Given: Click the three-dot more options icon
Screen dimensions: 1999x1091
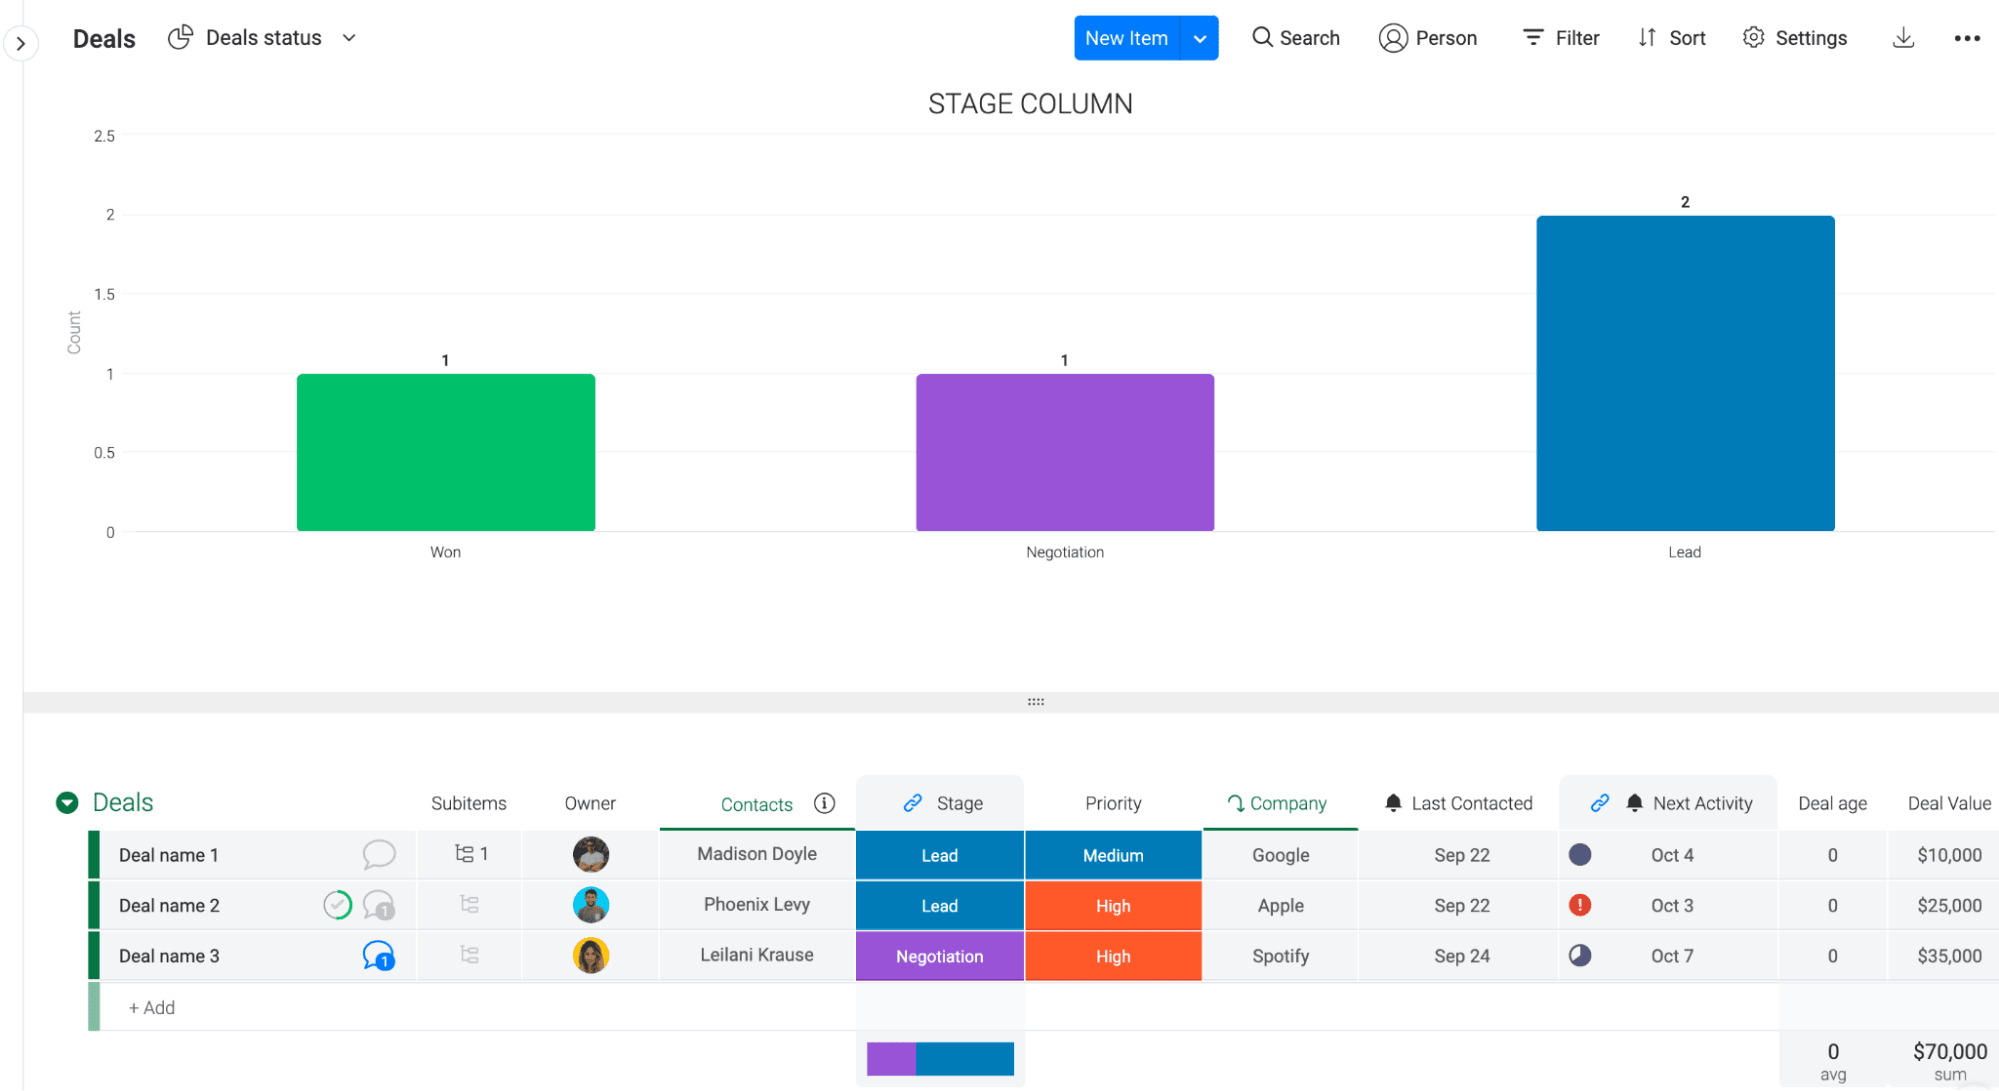Looking at the screenshot, I should tap(1967, 38).
